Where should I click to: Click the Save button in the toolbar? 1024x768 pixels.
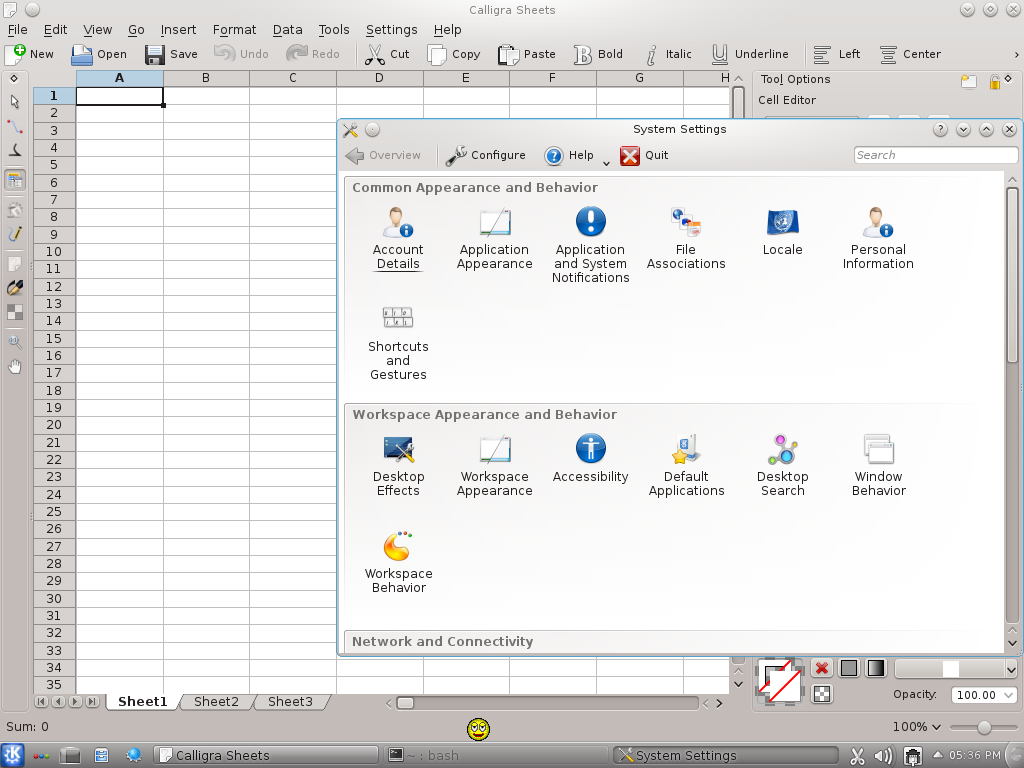tap(171, 54)
